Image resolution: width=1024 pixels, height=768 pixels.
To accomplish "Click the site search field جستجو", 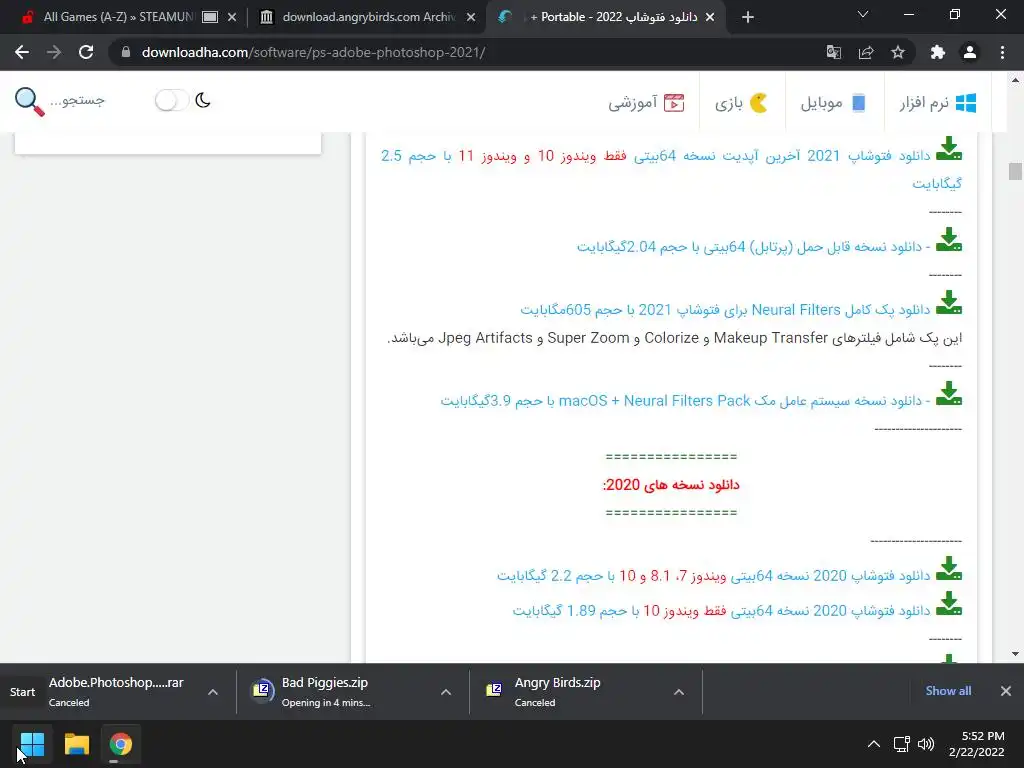I will coord(77,101).
